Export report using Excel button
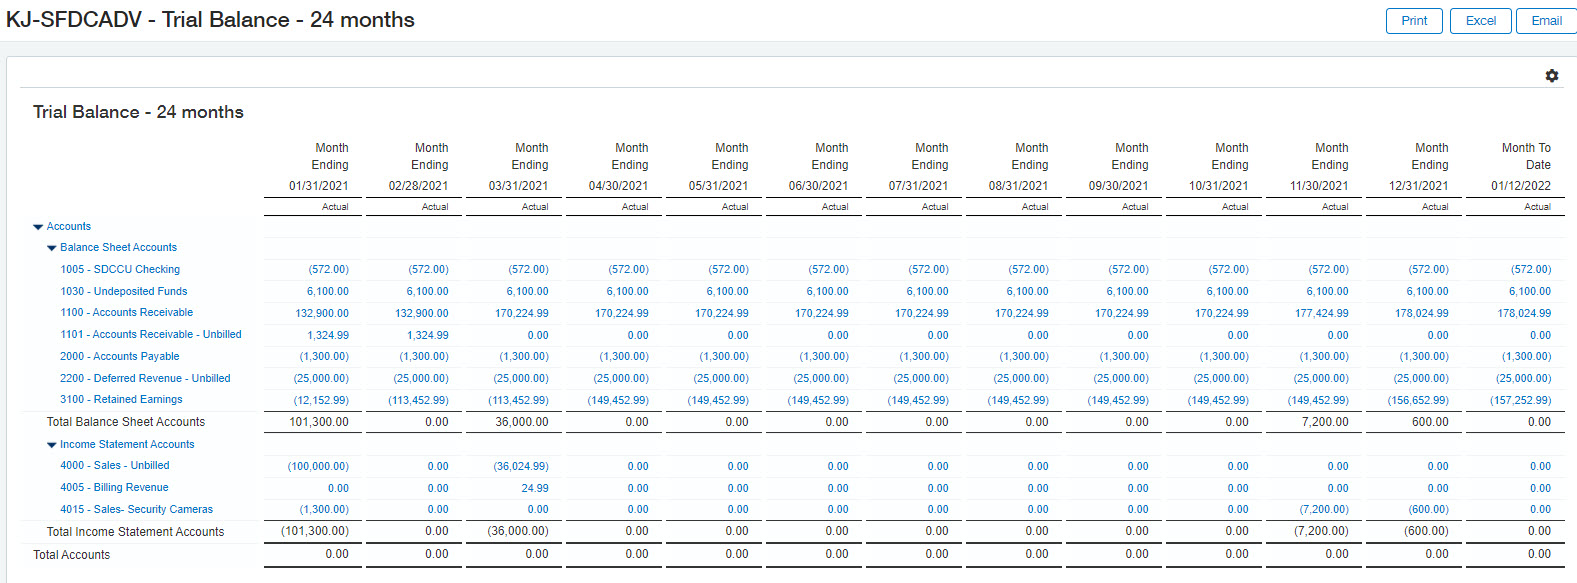The image size is (1577, 583). (1480, 21)
